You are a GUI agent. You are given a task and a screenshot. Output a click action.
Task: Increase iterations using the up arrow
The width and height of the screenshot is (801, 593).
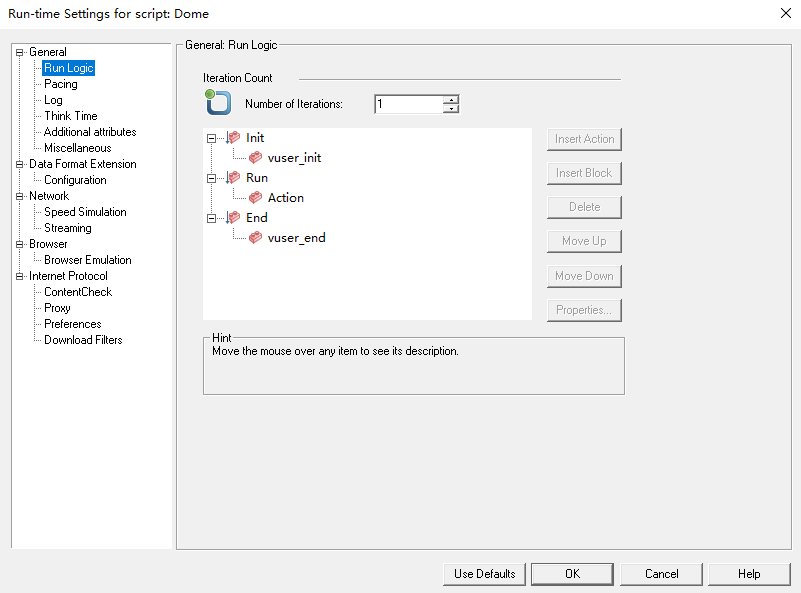pyautogui.click(x=449, y=99)
